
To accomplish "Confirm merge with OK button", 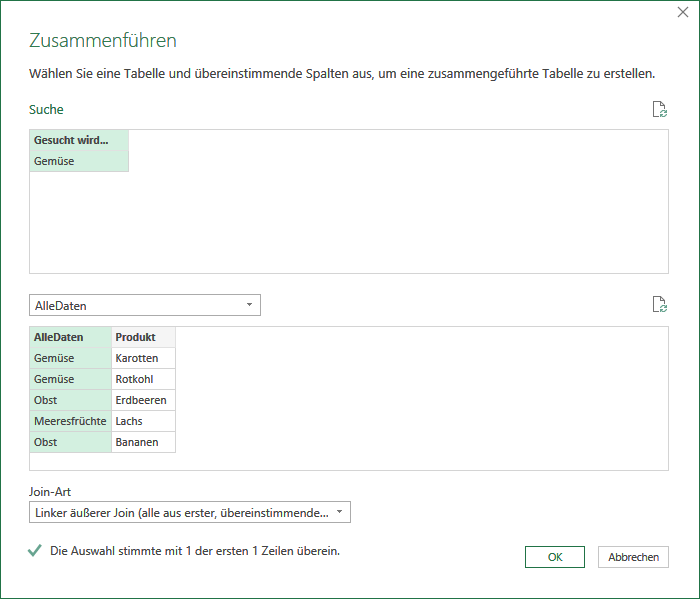I will click(x=554, y=557).
